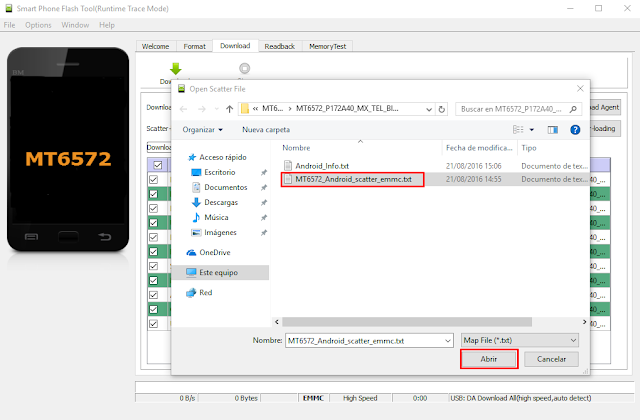Go forward with the dialog forward arrow
640x420 pixels.
[x=202, y=109]
